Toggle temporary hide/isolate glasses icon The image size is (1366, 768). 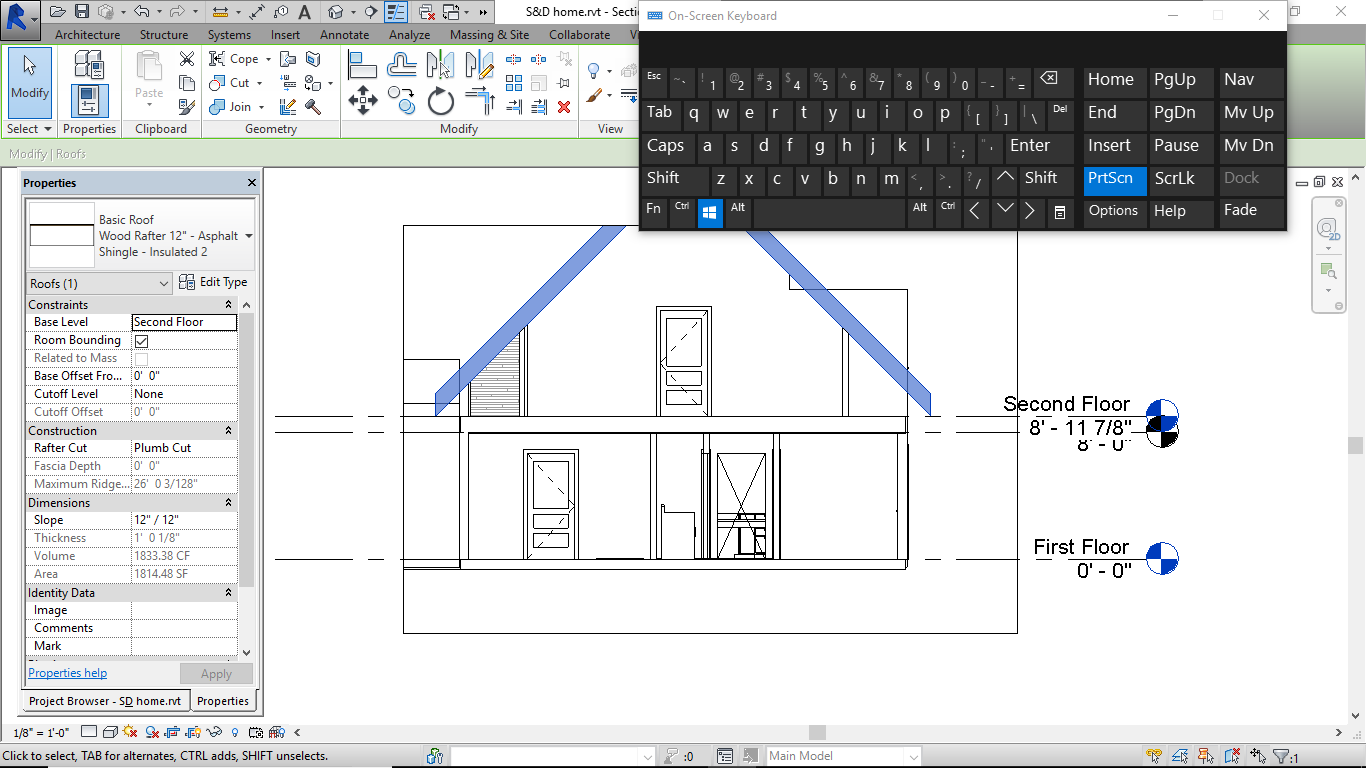click(214, 732)
